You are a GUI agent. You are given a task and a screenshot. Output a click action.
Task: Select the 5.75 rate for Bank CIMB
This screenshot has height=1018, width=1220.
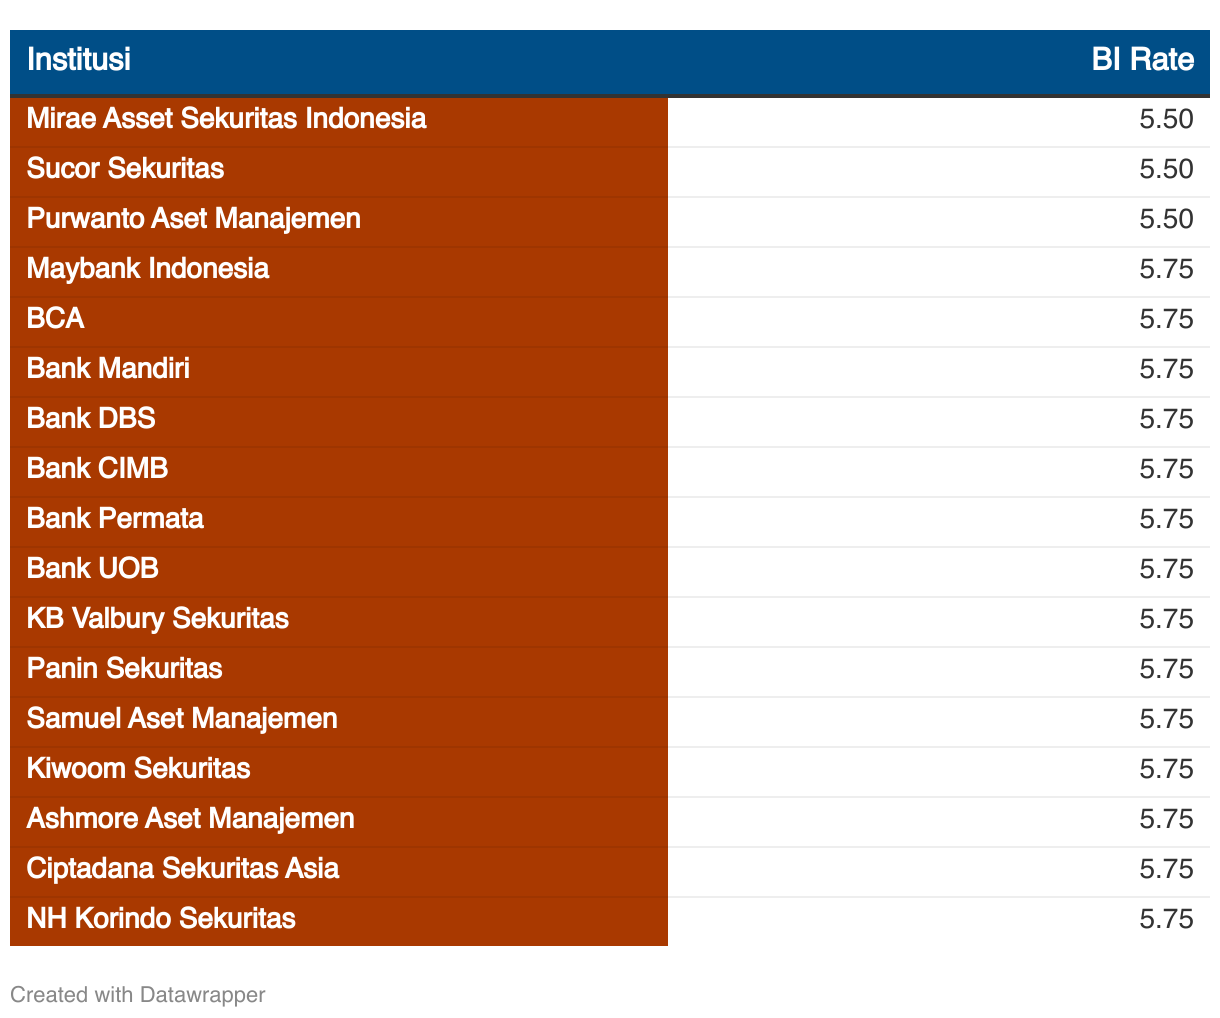click(x=1166, y=469)
